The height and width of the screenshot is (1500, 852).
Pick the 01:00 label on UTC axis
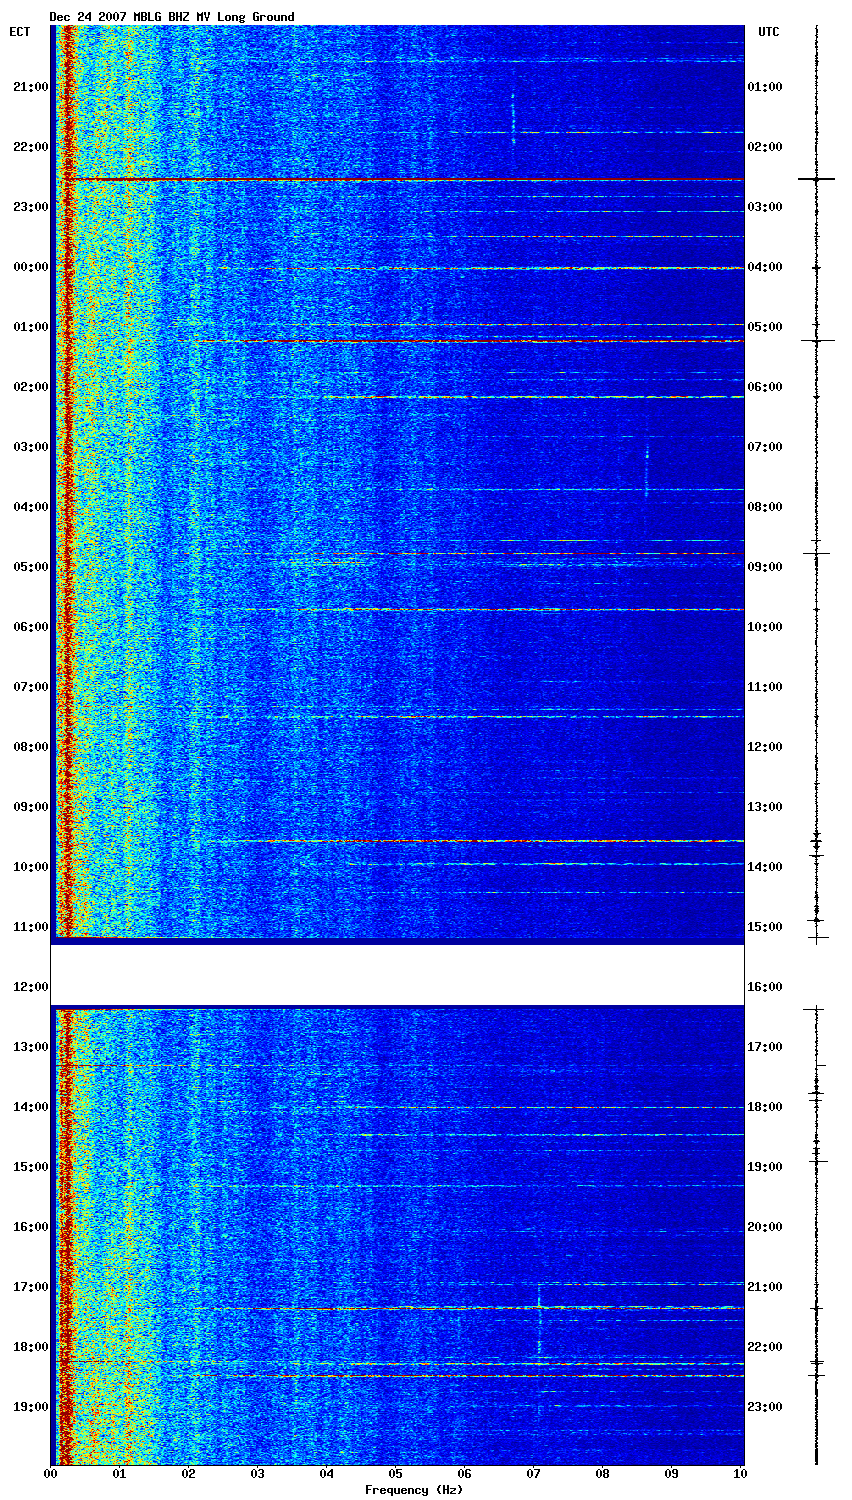click(x=765, y=87)
